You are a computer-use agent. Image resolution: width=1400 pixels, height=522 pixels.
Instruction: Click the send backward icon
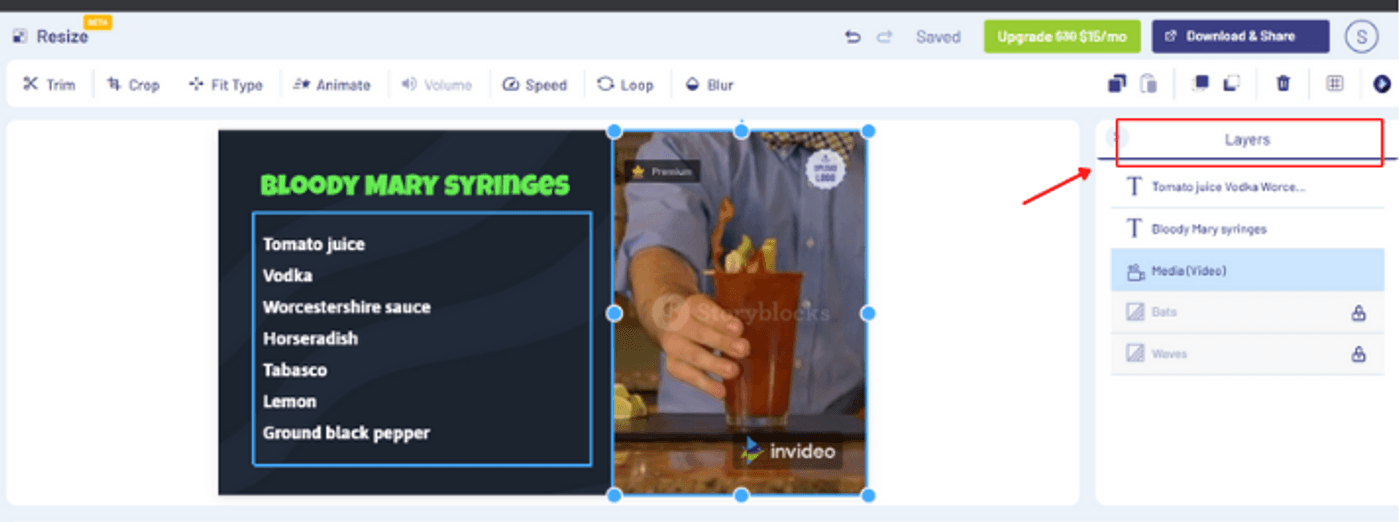(x=1232, y=84)
